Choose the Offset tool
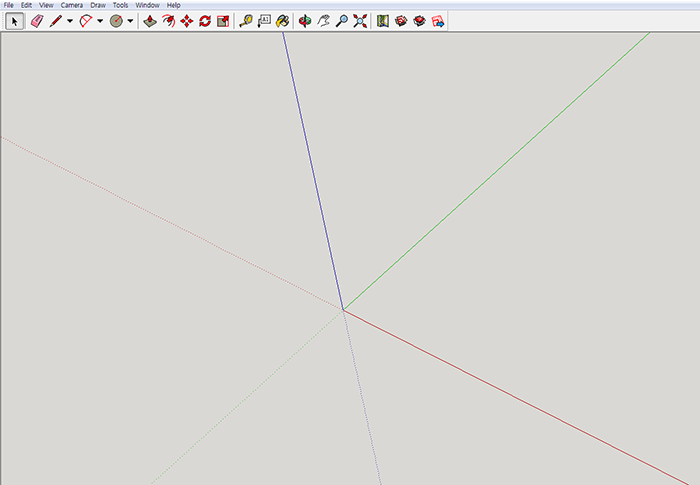700x485 pixels. pos(168,21)
